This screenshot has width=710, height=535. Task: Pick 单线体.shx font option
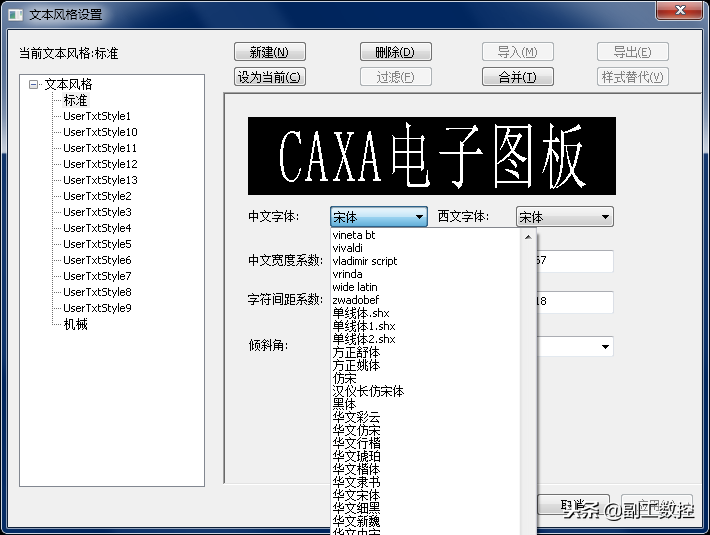426,313
